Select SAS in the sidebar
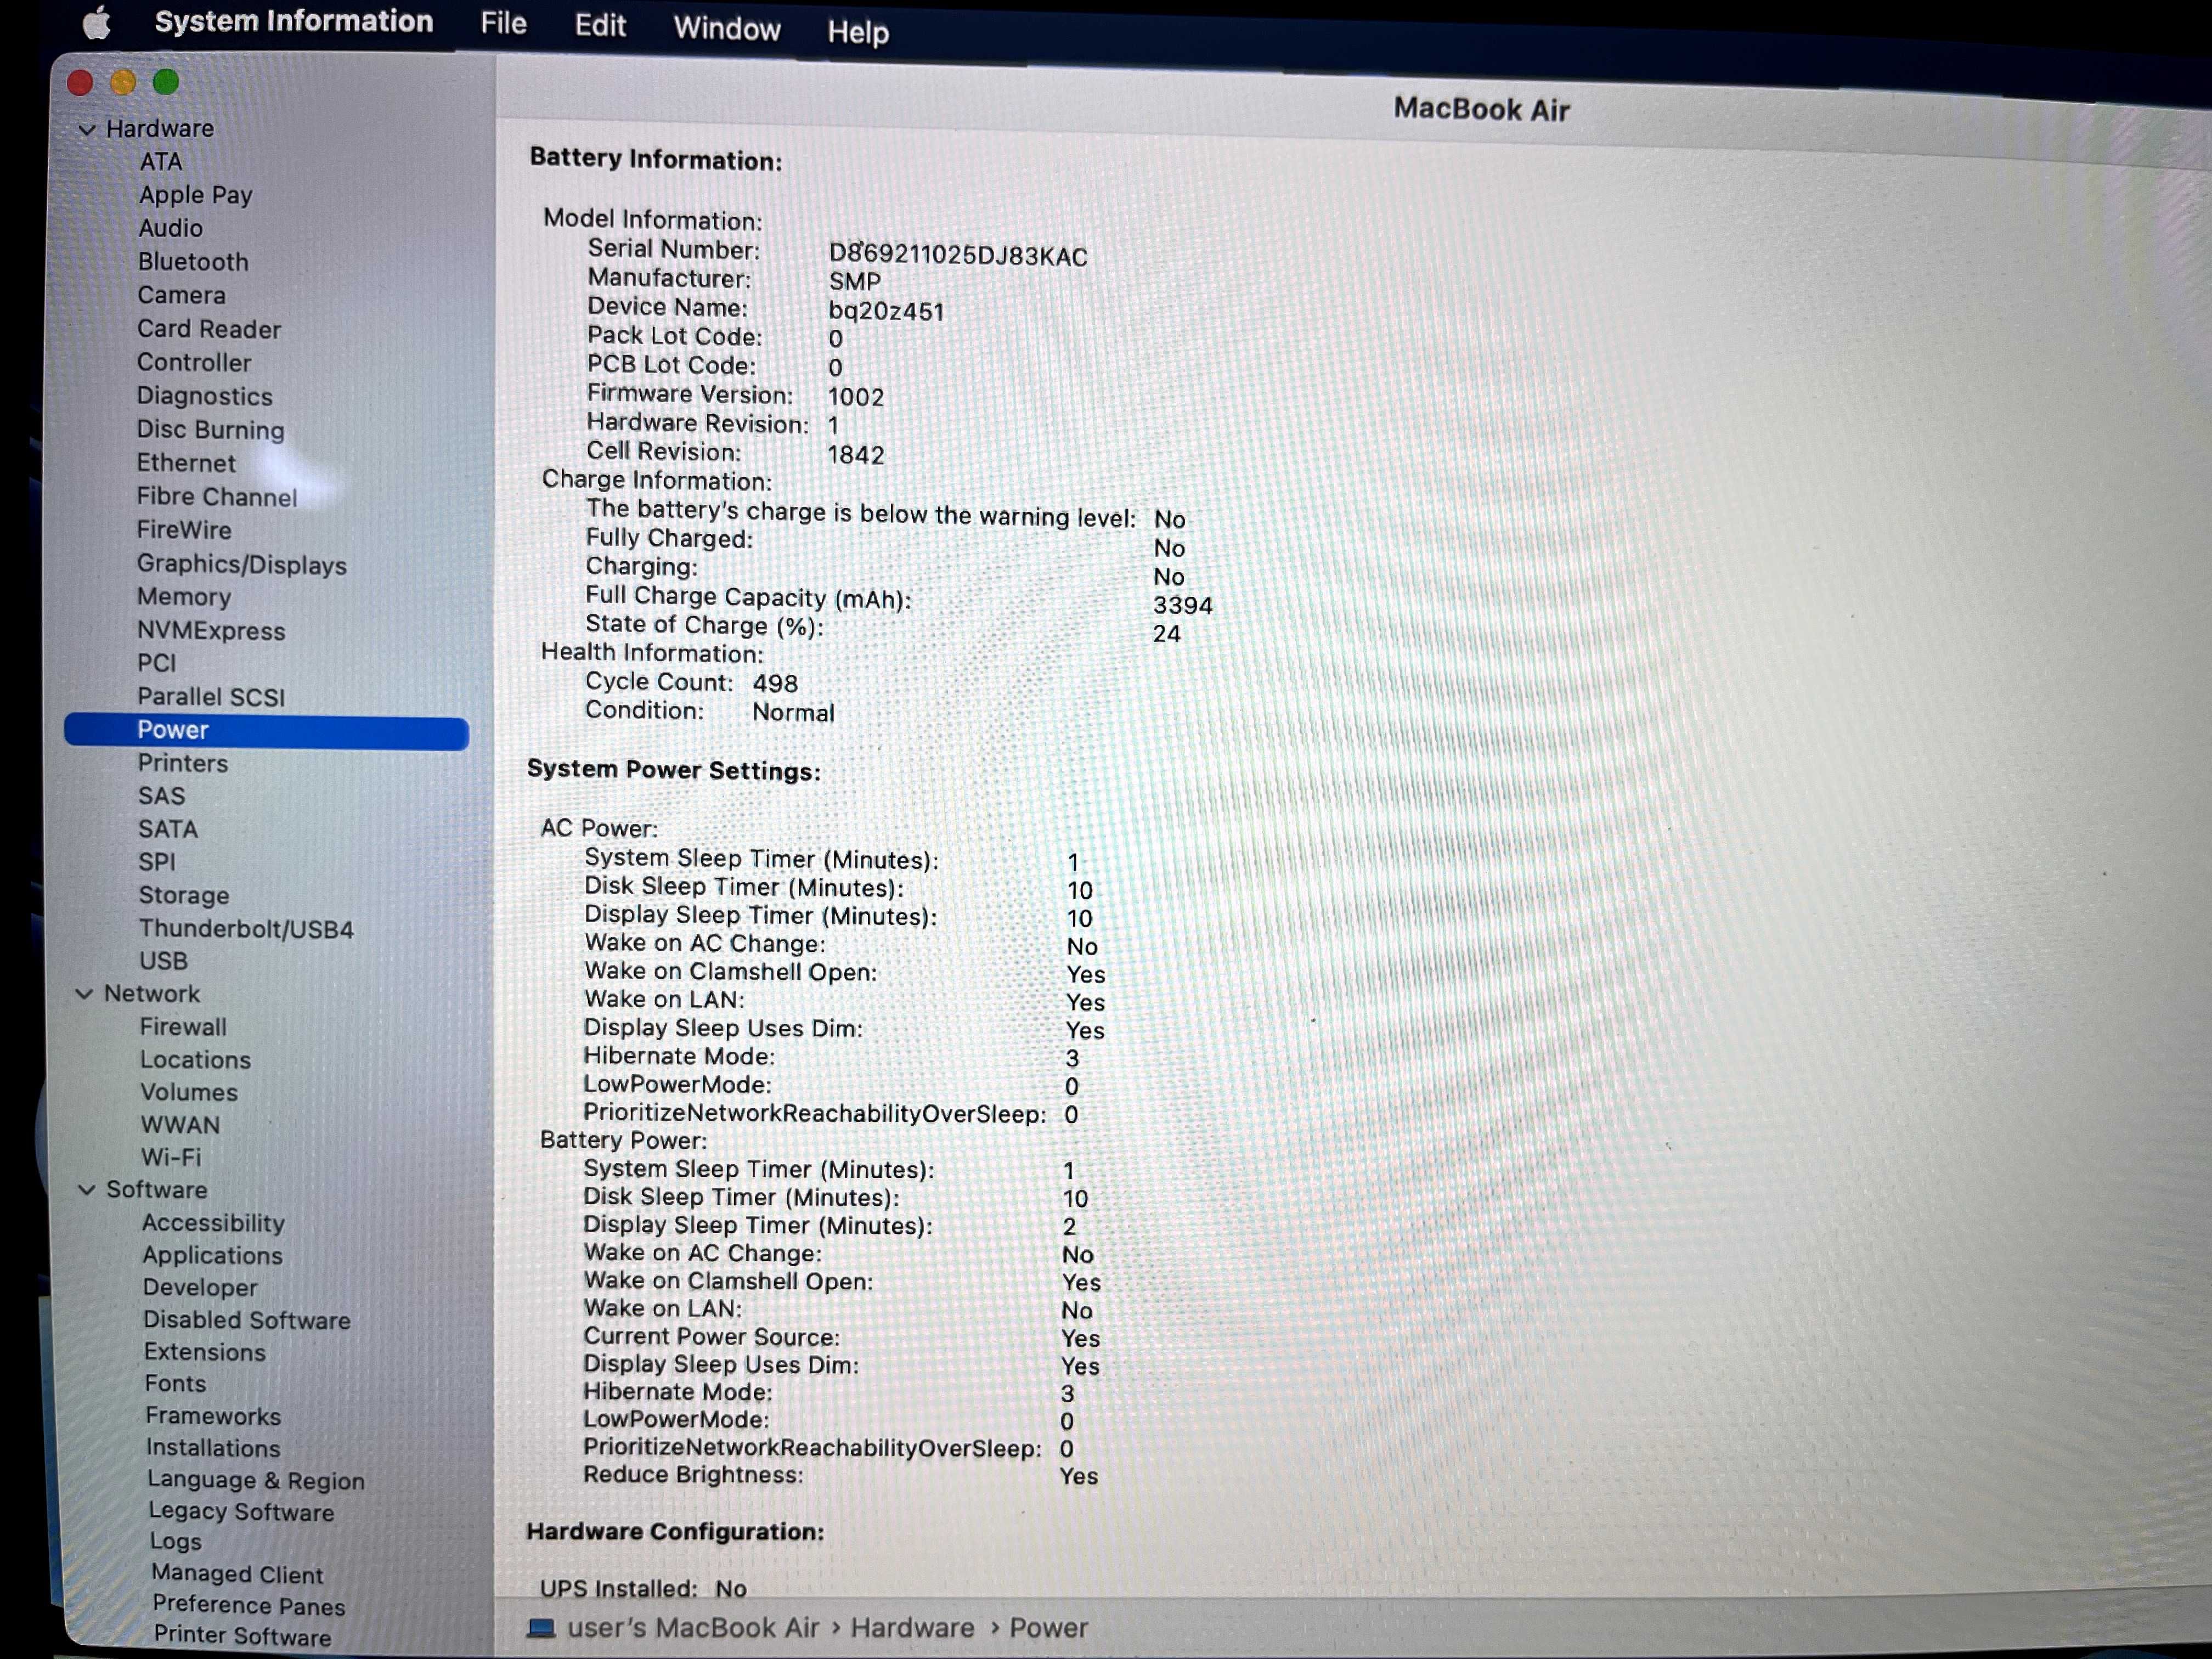The height and width of the screenshot is (1659, 2212). 162,796
